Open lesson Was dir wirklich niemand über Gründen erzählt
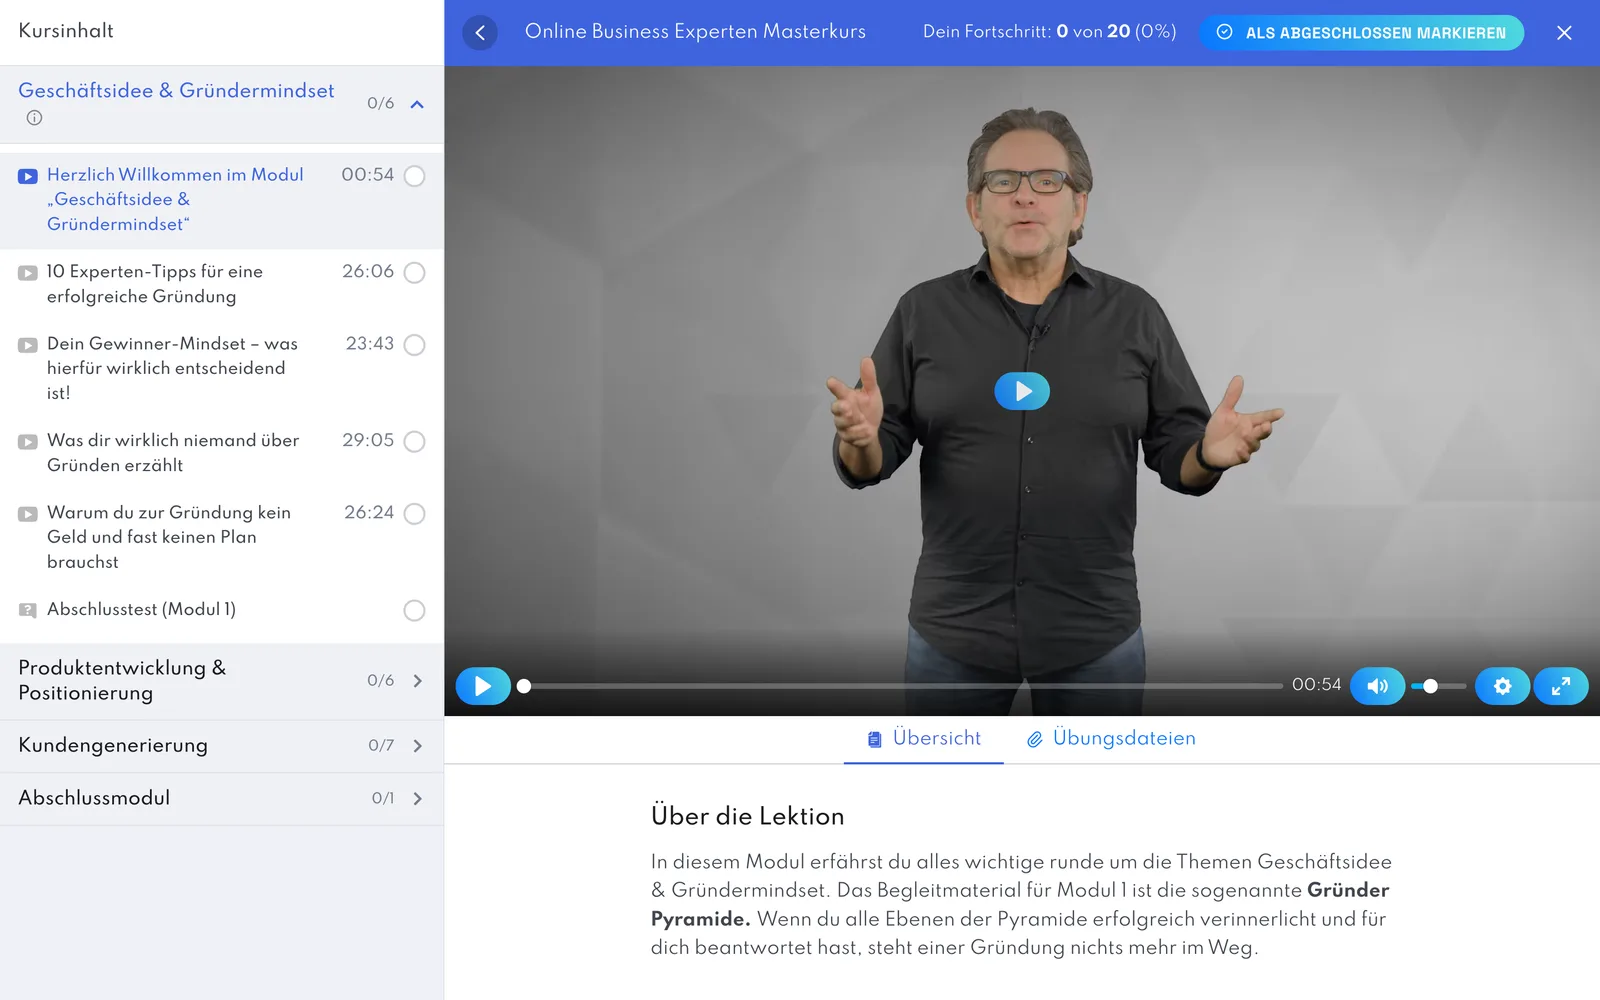Screen dimensions: 1600x1000 click(222, 452)
